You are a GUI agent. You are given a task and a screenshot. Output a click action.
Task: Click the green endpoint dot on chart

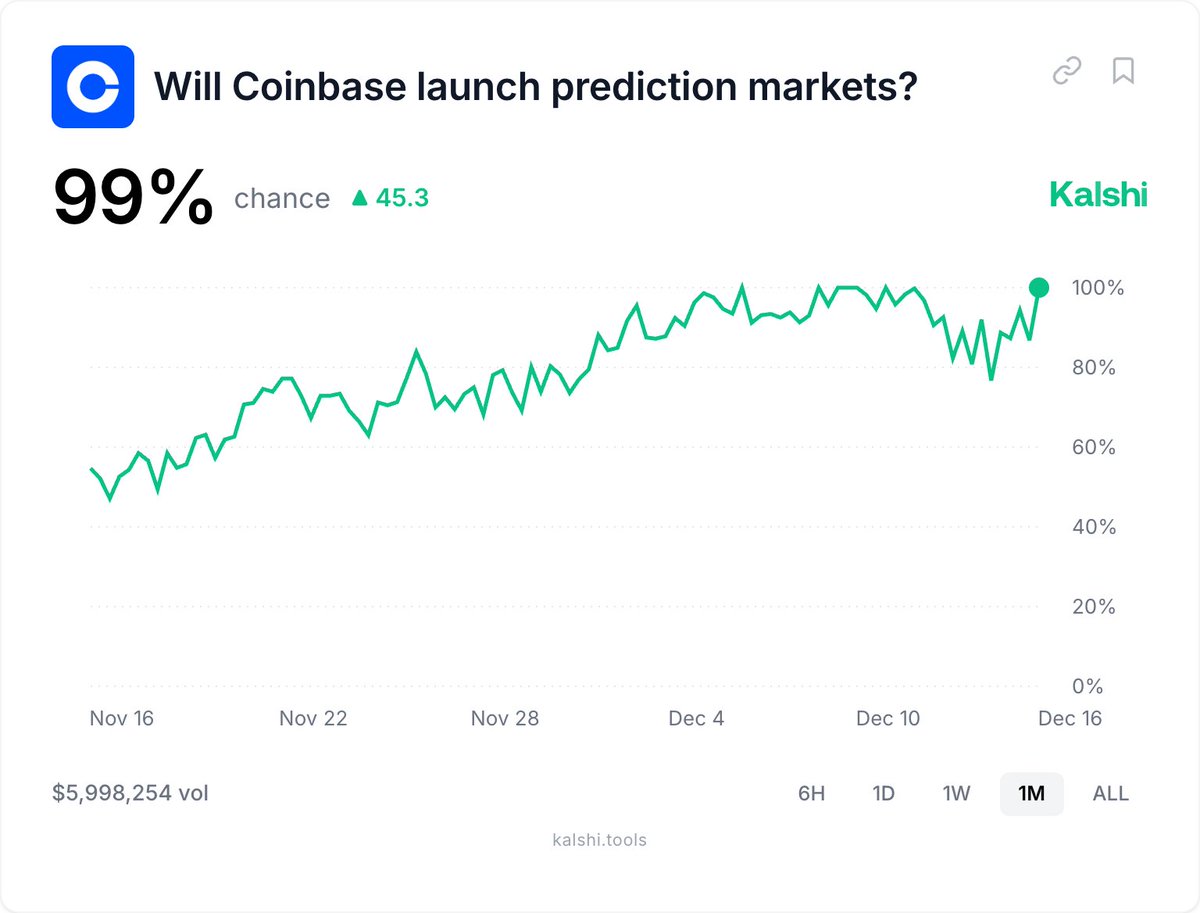(x=1039, y=288)
